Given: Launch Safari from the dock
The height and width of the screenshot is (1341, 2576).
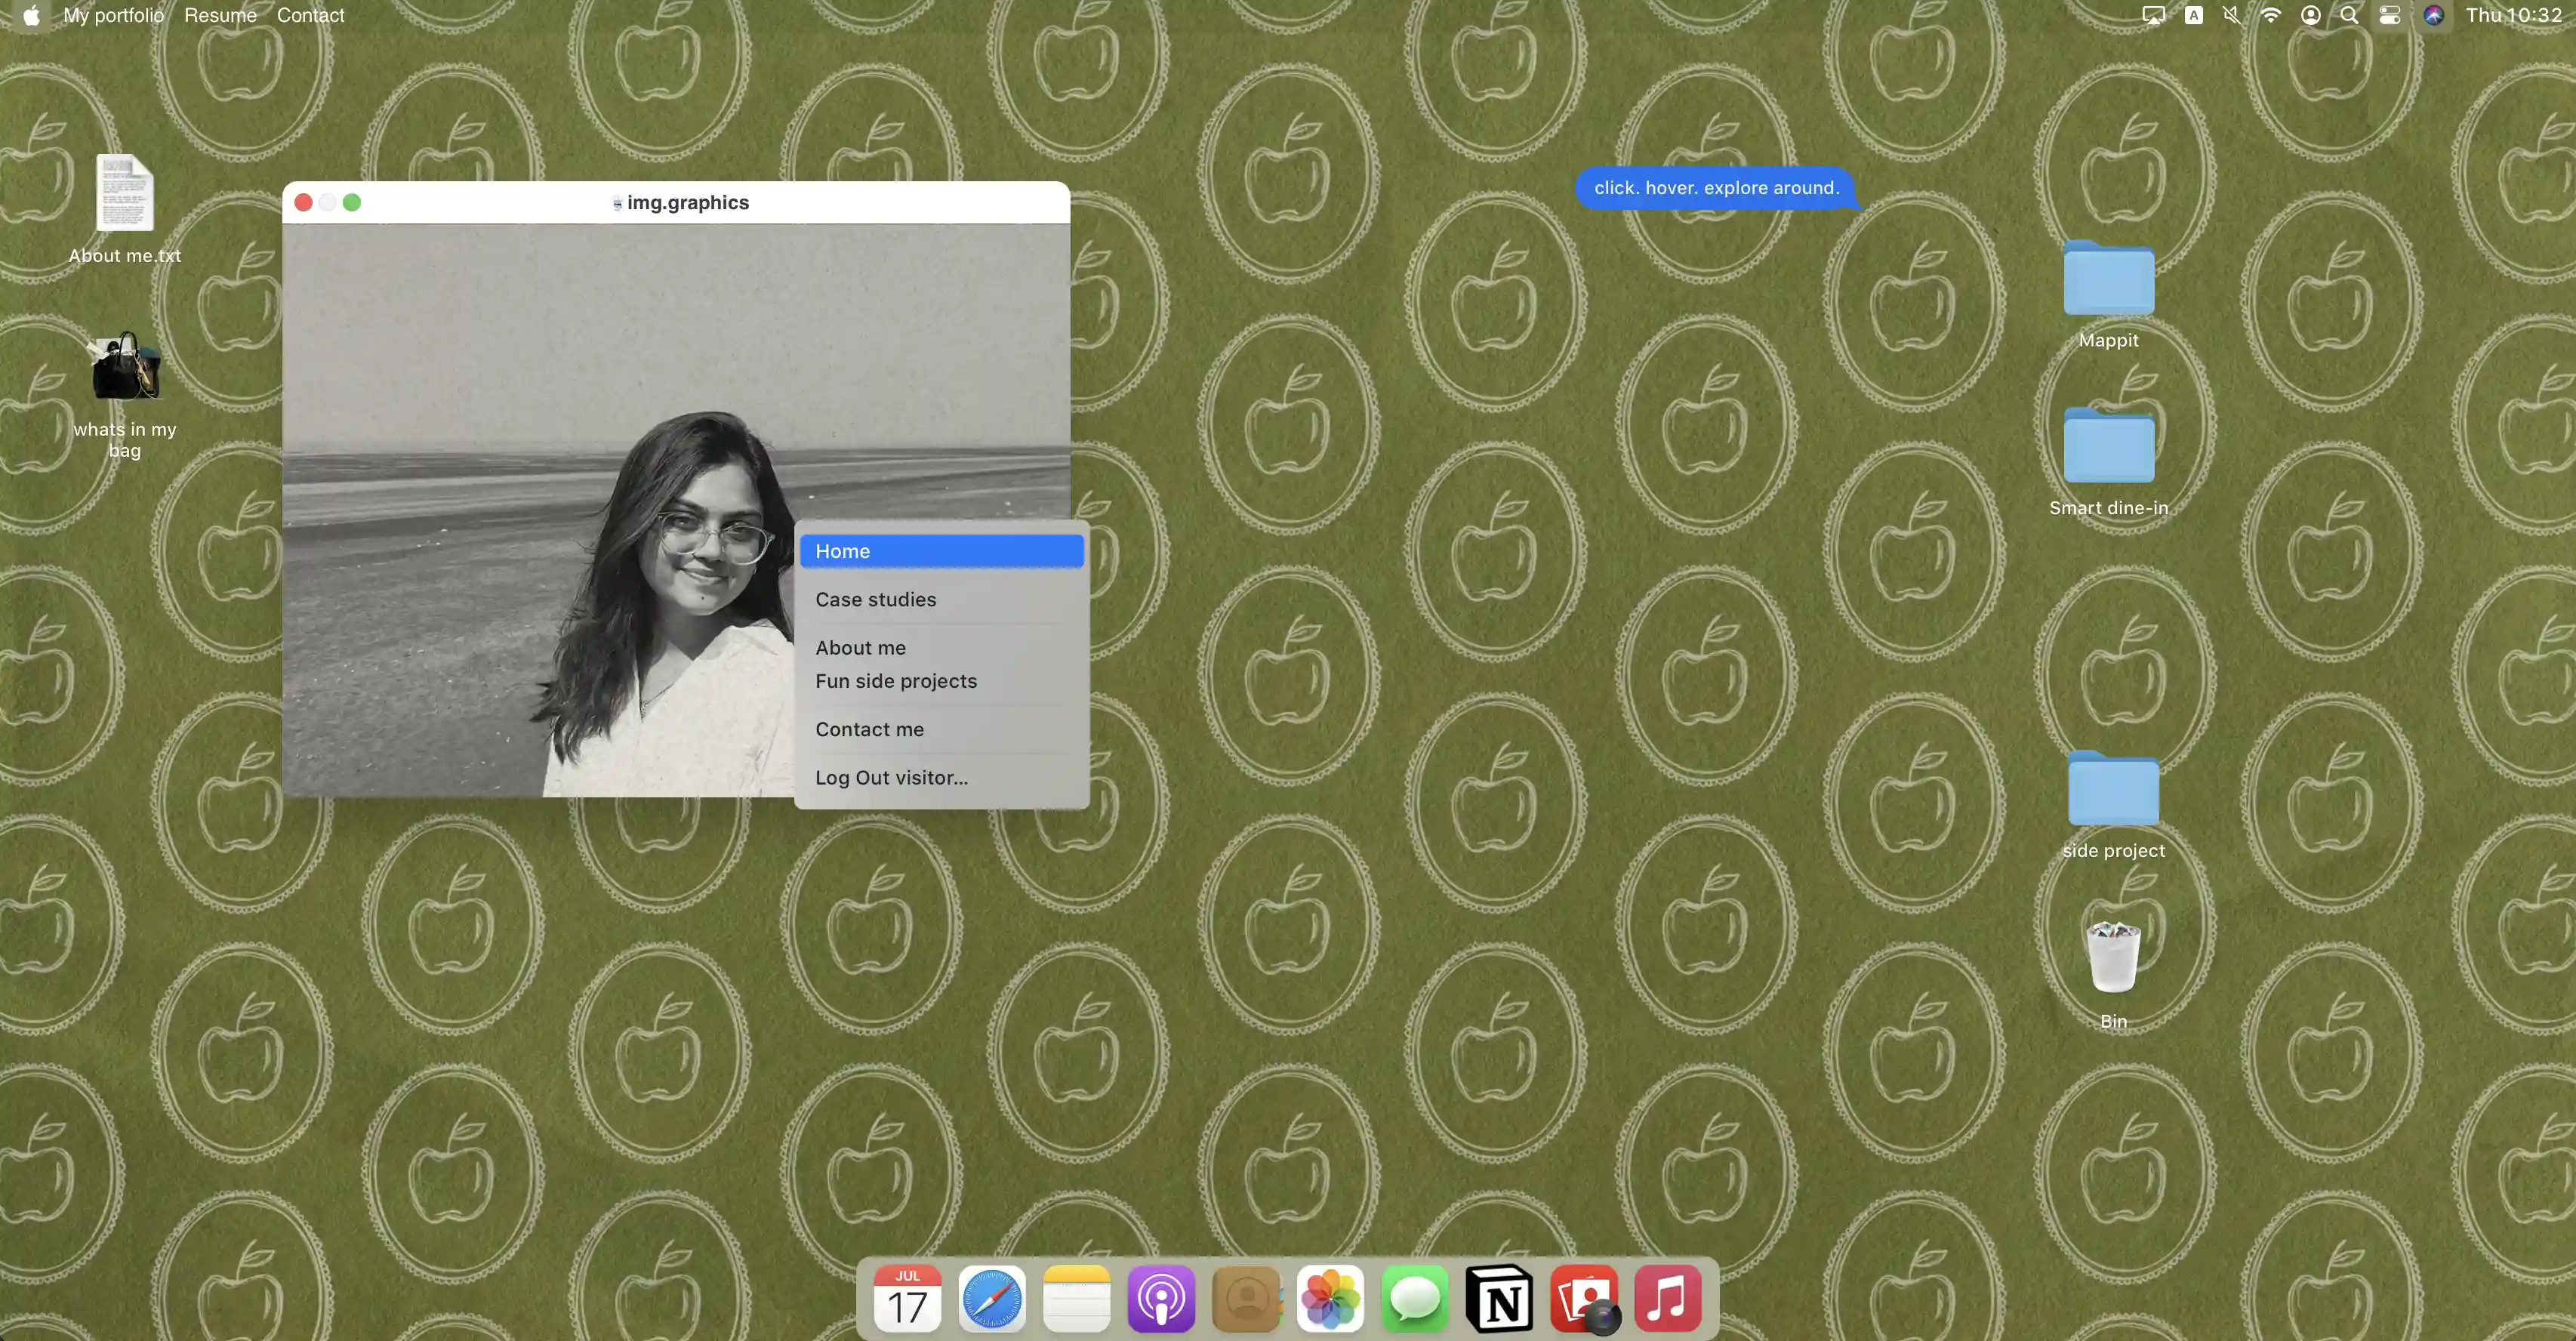Looking at the screenshot, I should coord(992,1298).
